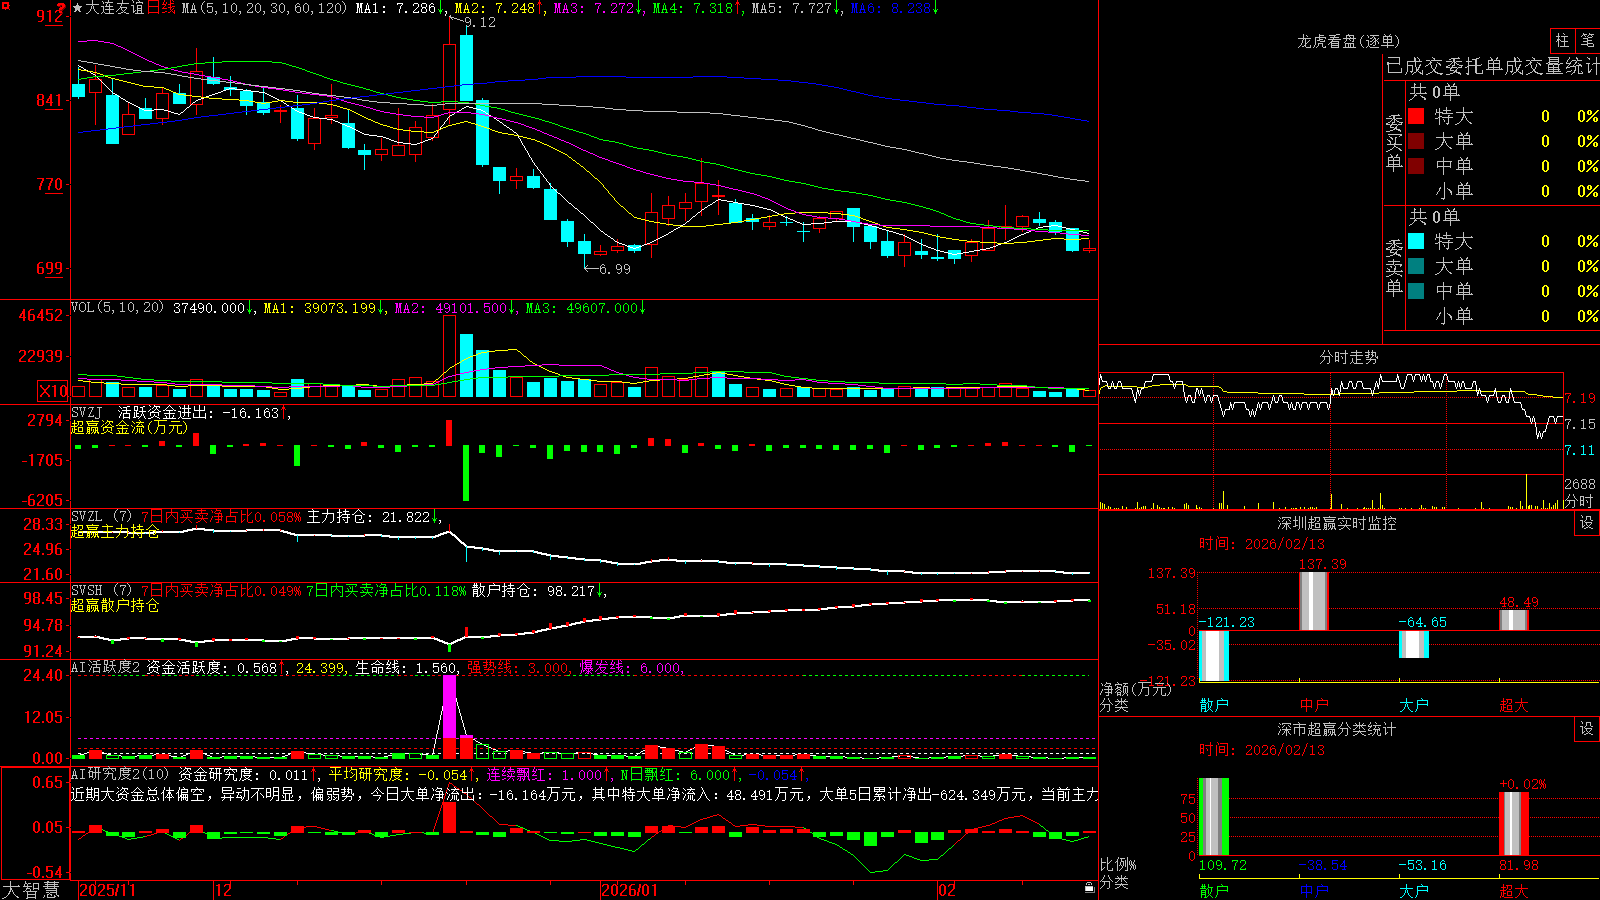Click the star favorite icon before 大连友谊
Image resolution: width=1600 pixels, height=900 pixels.
tap(77, 8)
